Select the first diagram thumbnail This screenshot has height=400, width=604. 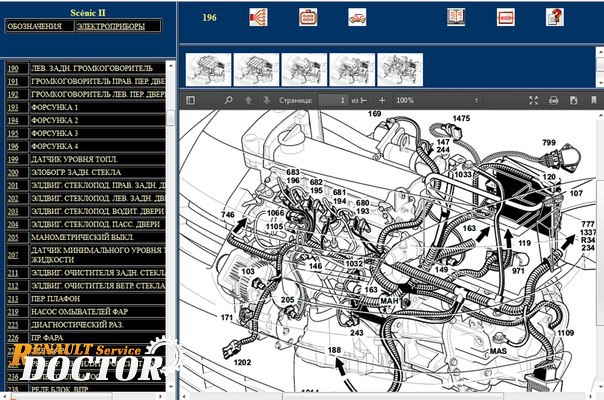208,69
